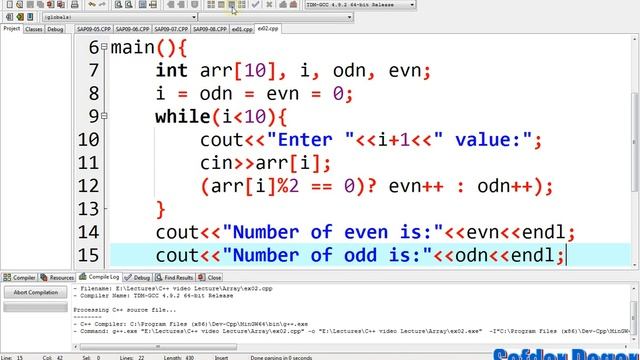This screenshot has width=640, height=360.
Task: Click line number 12 in the gutter
Action: point(89,186)
